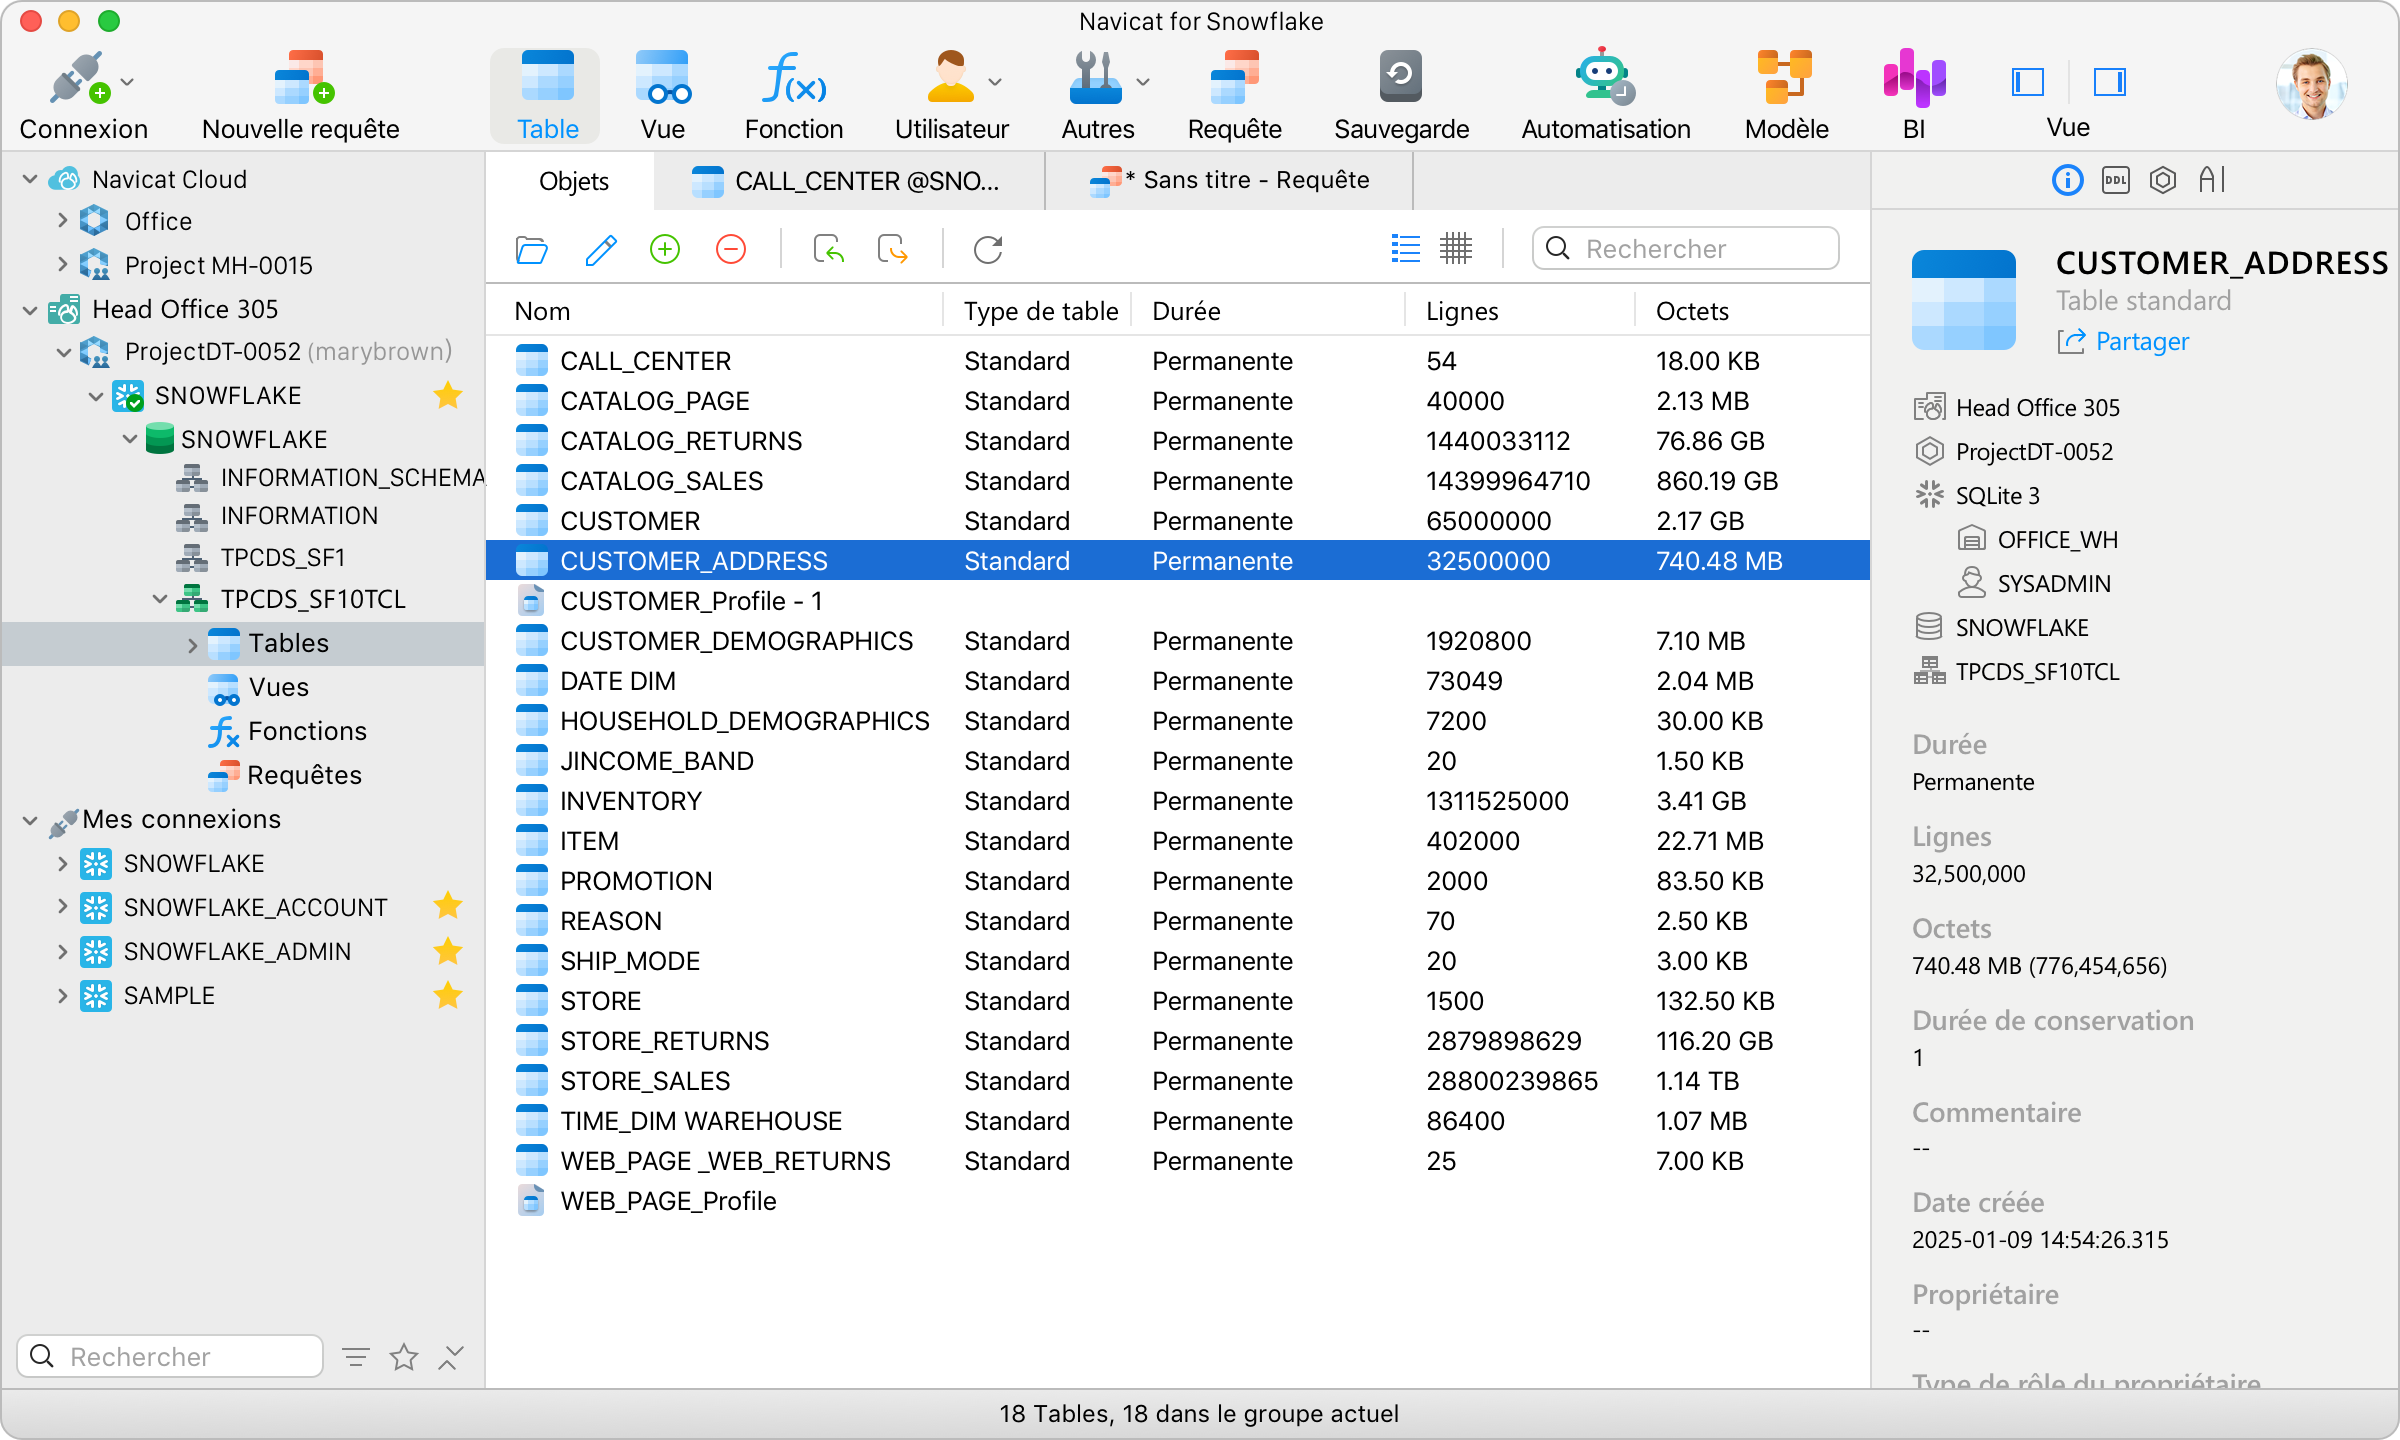Toggle favorite star on ProjectDT SNOWFLAKE connection
The width and height of the screenshot is (2400, 1440).
(448, 396)
